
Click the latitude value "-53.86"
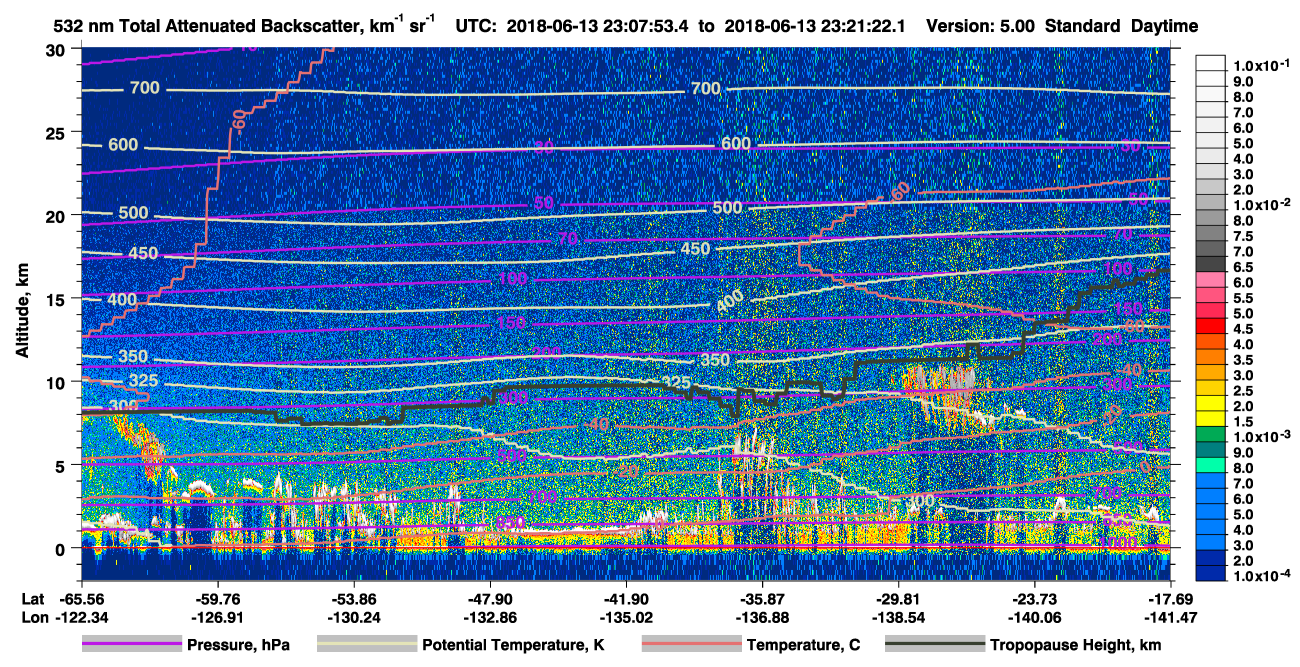(353, 599)
